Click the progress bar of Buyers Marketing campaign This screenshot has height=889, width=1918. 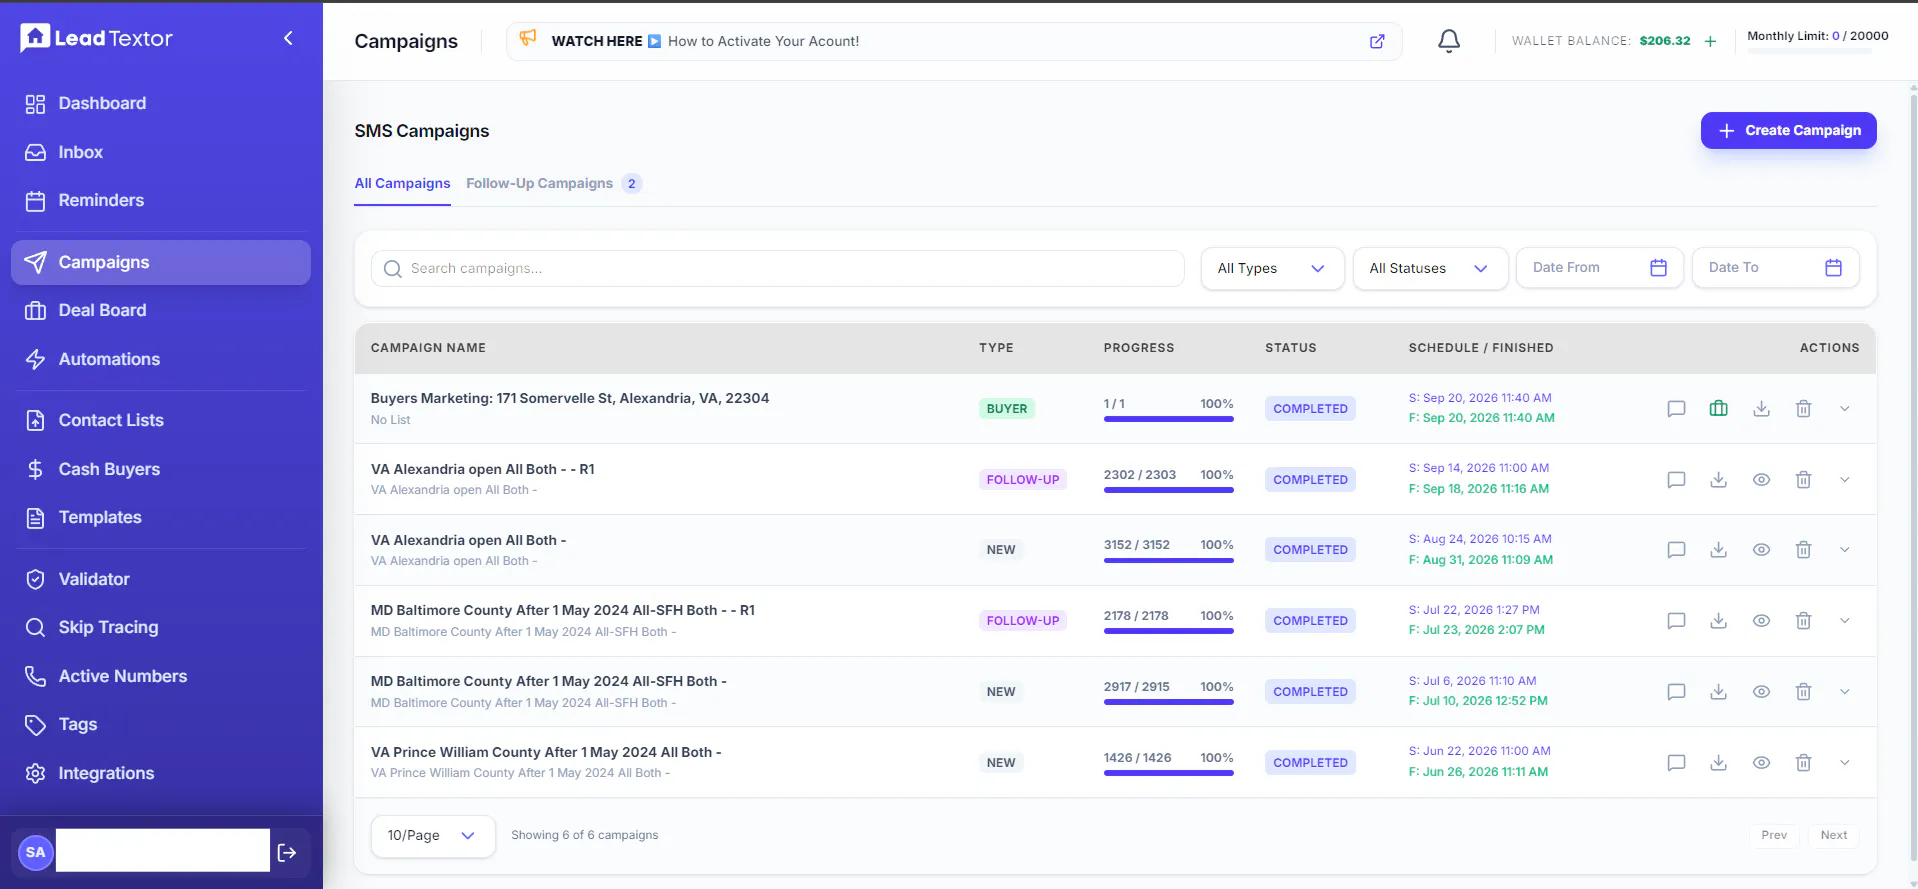point(1168,419)
